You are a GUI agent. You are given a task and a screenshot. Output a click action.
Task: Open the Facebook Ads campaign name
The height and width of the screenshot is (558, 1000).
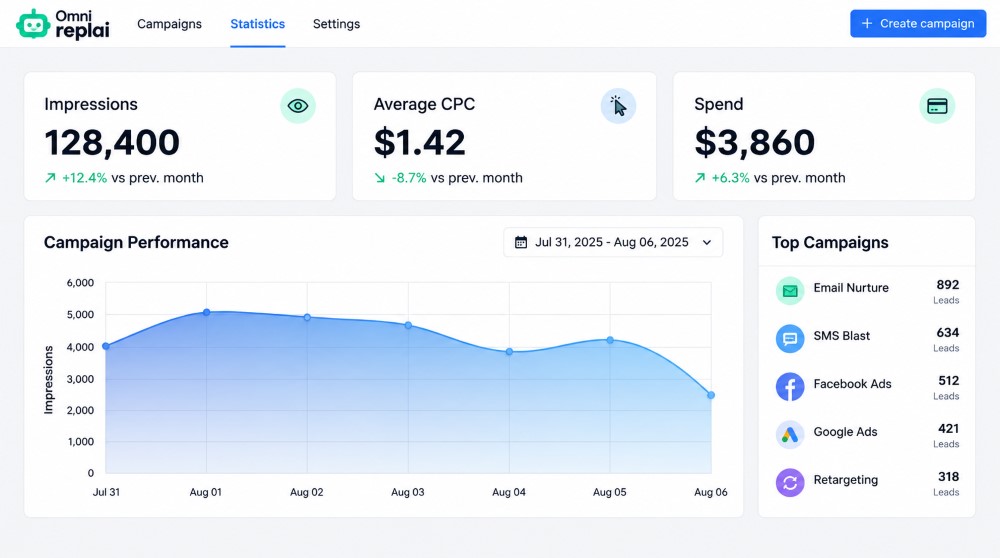click(852, 384)
